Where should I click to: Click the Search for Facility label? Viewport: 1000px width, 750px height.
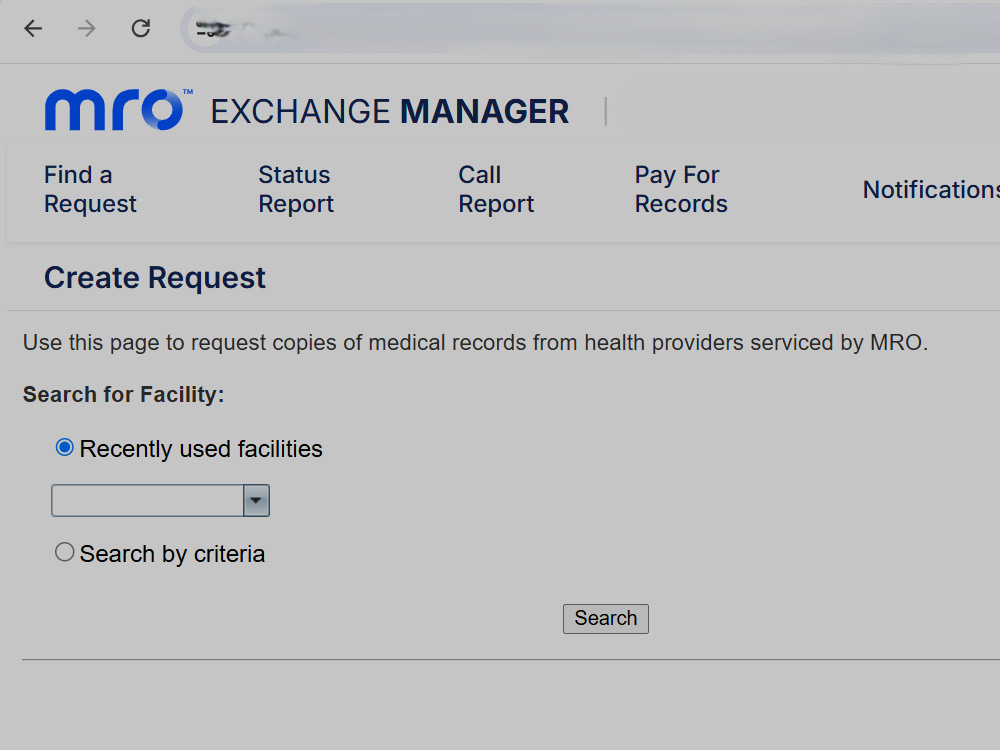[124, 395]
